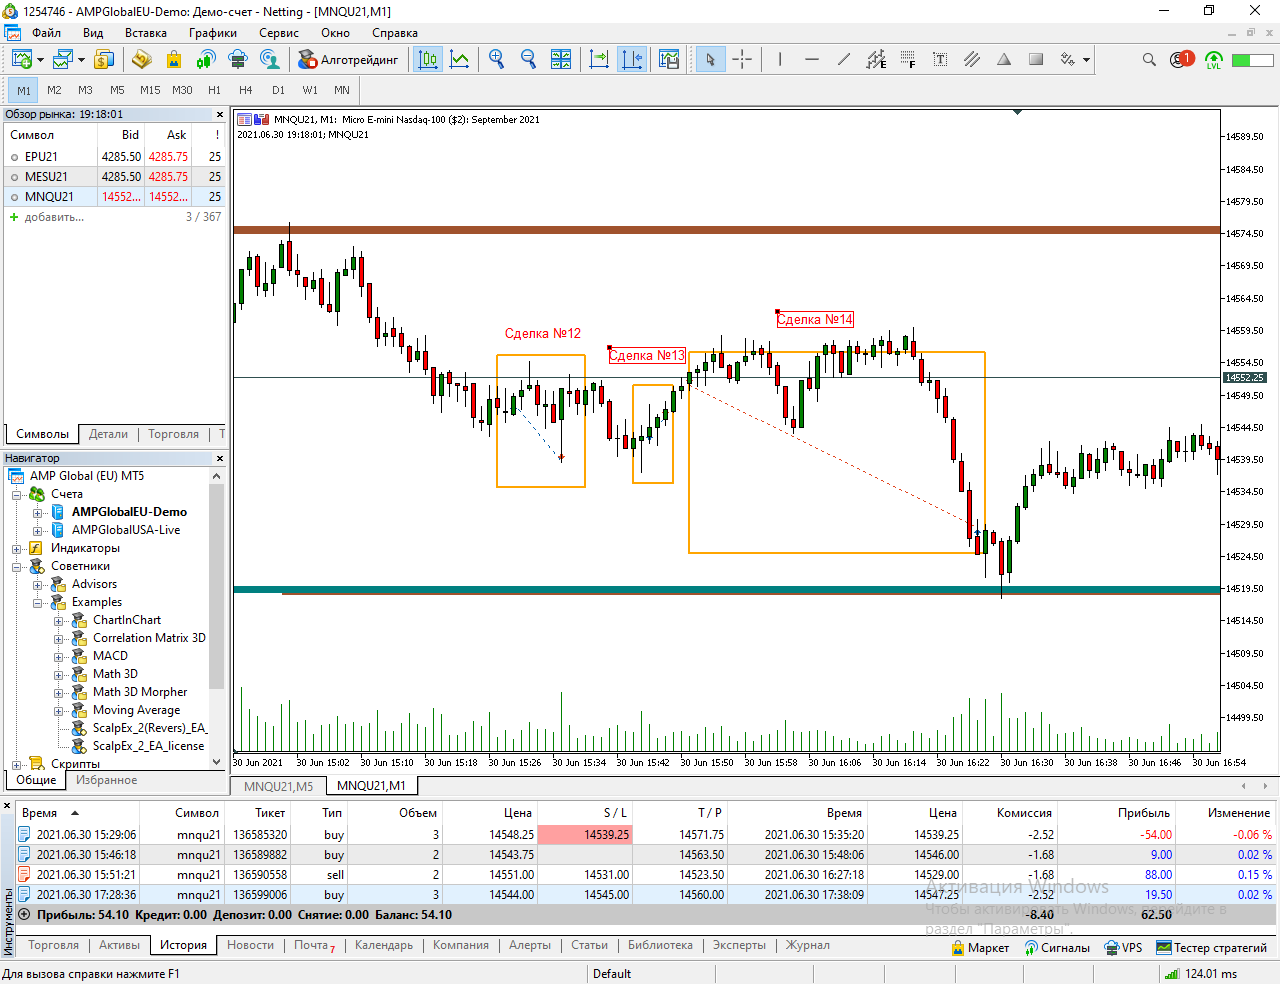Select the arrow cursor tool
This screenshot has height=984, width=1280.
pyautogui.click(x=710, y=60)
